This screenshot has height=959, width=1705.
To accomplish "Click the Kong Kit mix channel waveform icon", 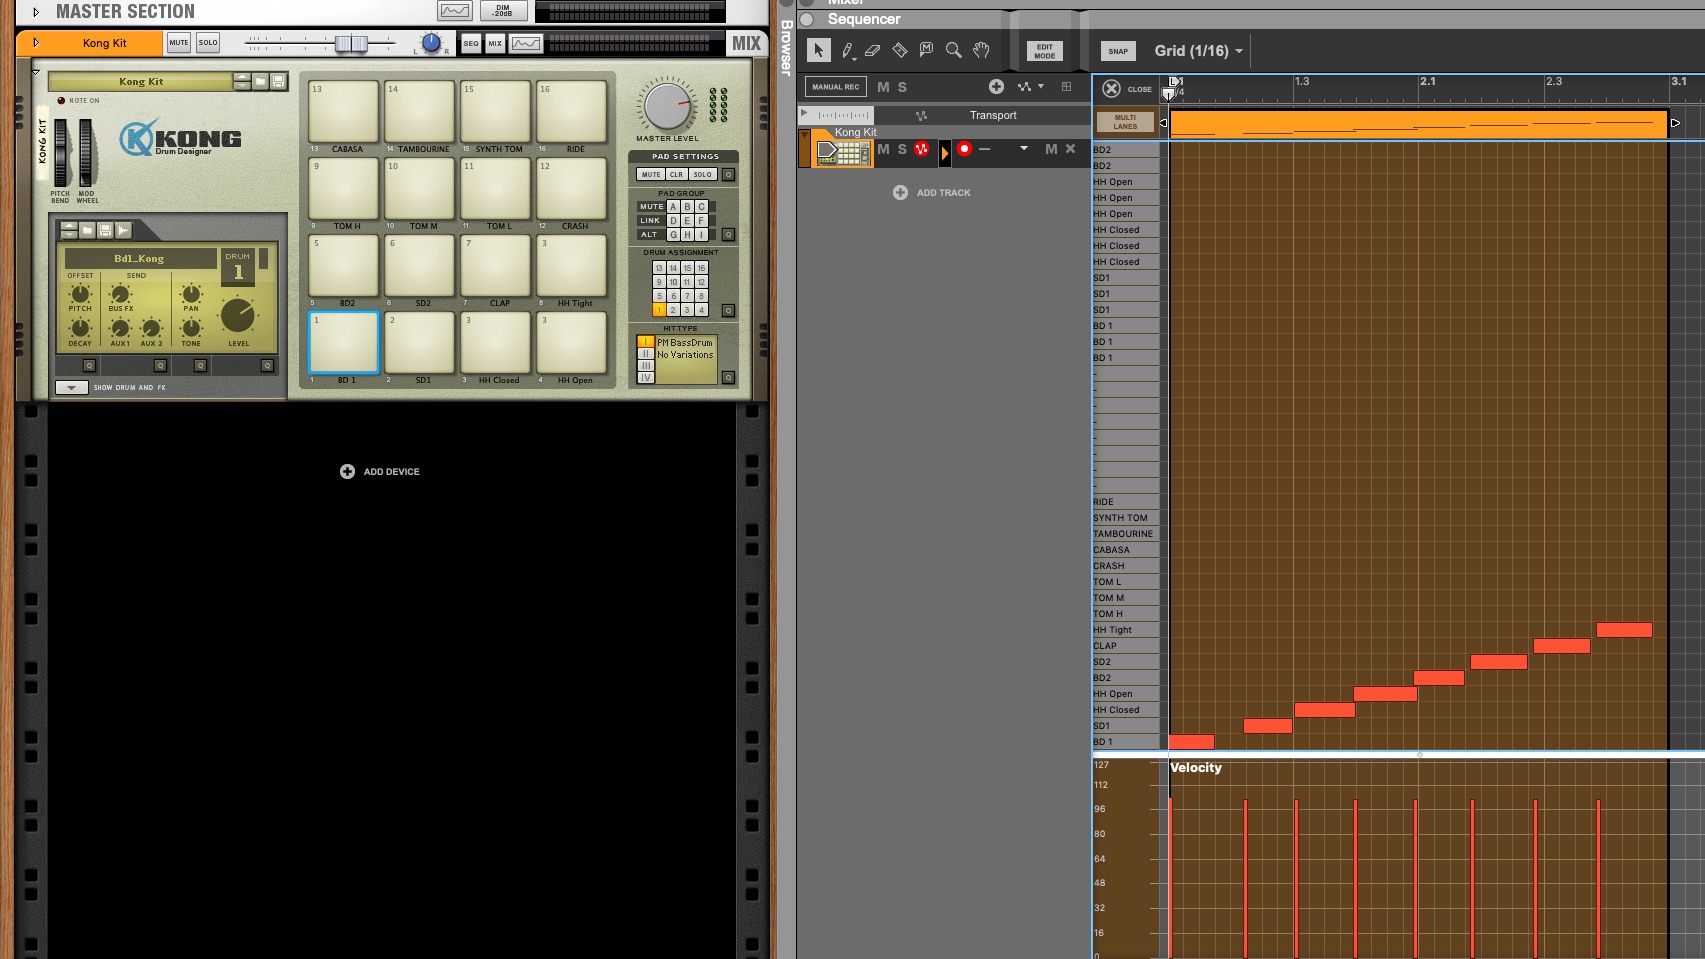I will coord(526,43).
